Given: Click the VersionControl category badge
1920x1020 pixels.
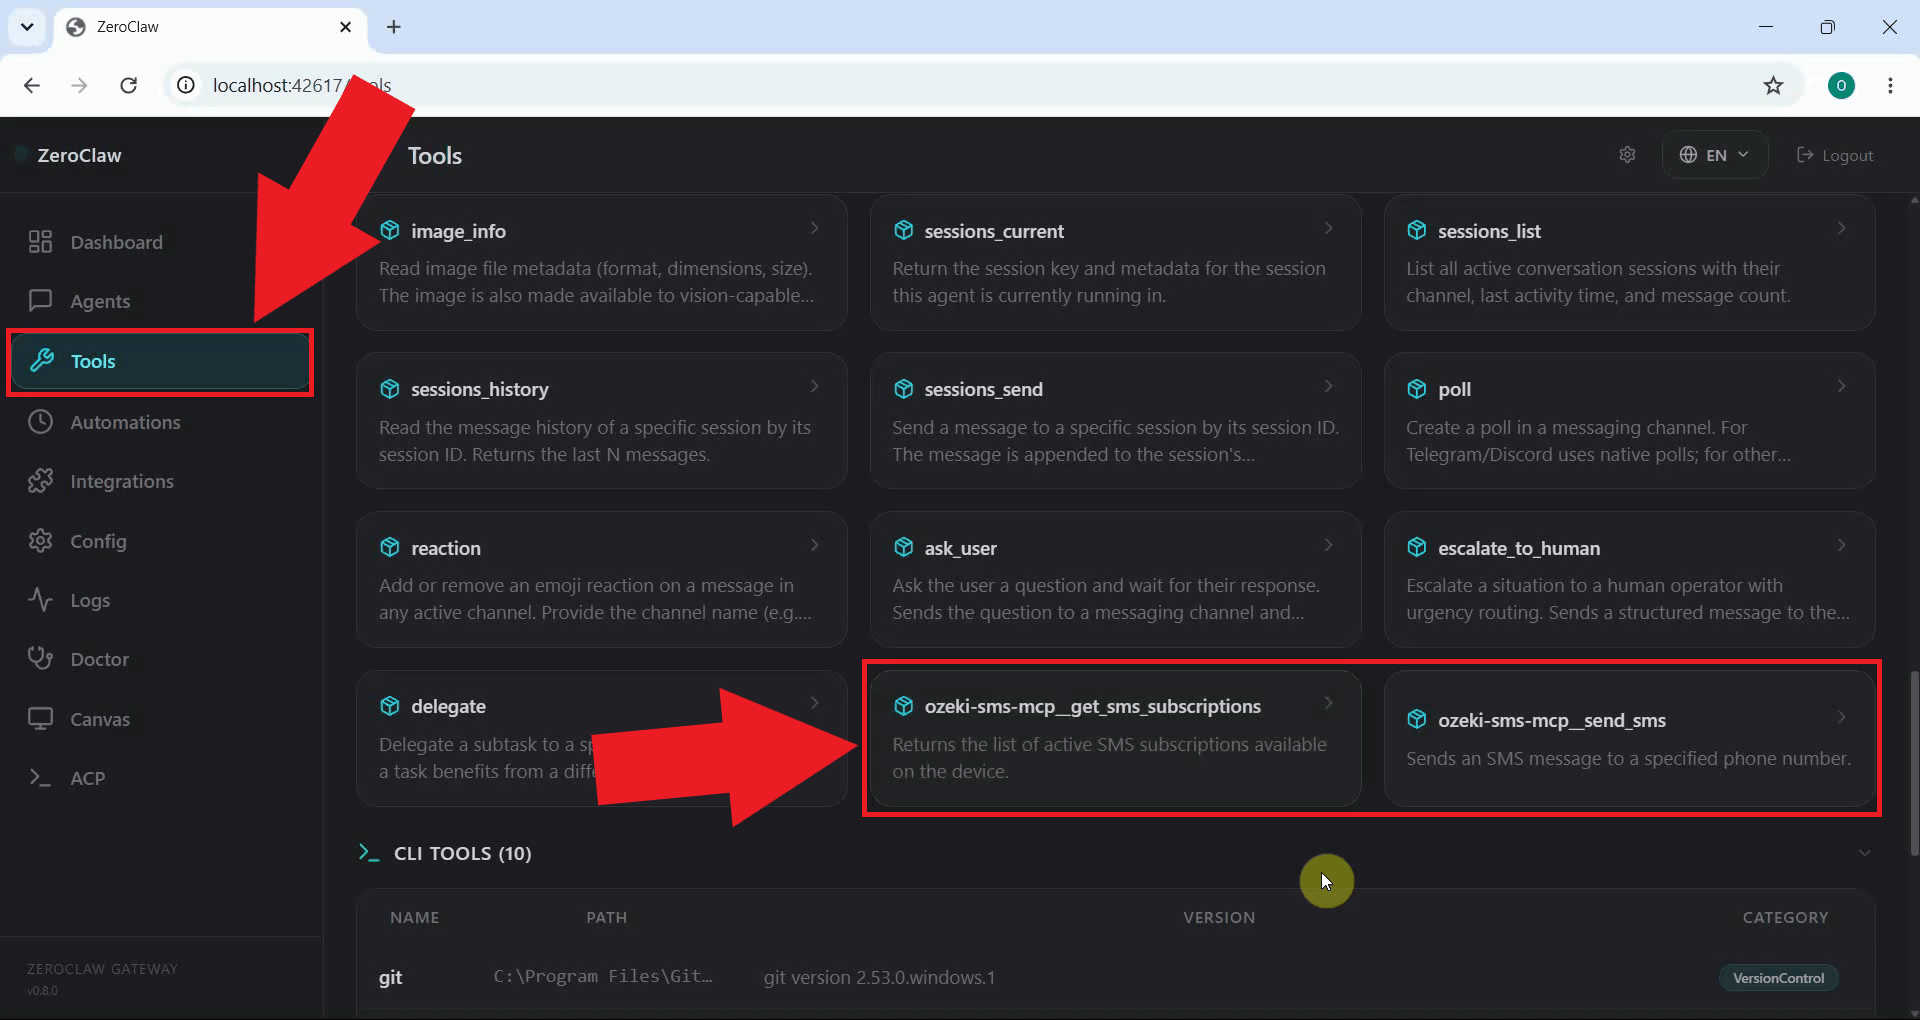Looking at the screenshot, I should (x=1778, y=978).
